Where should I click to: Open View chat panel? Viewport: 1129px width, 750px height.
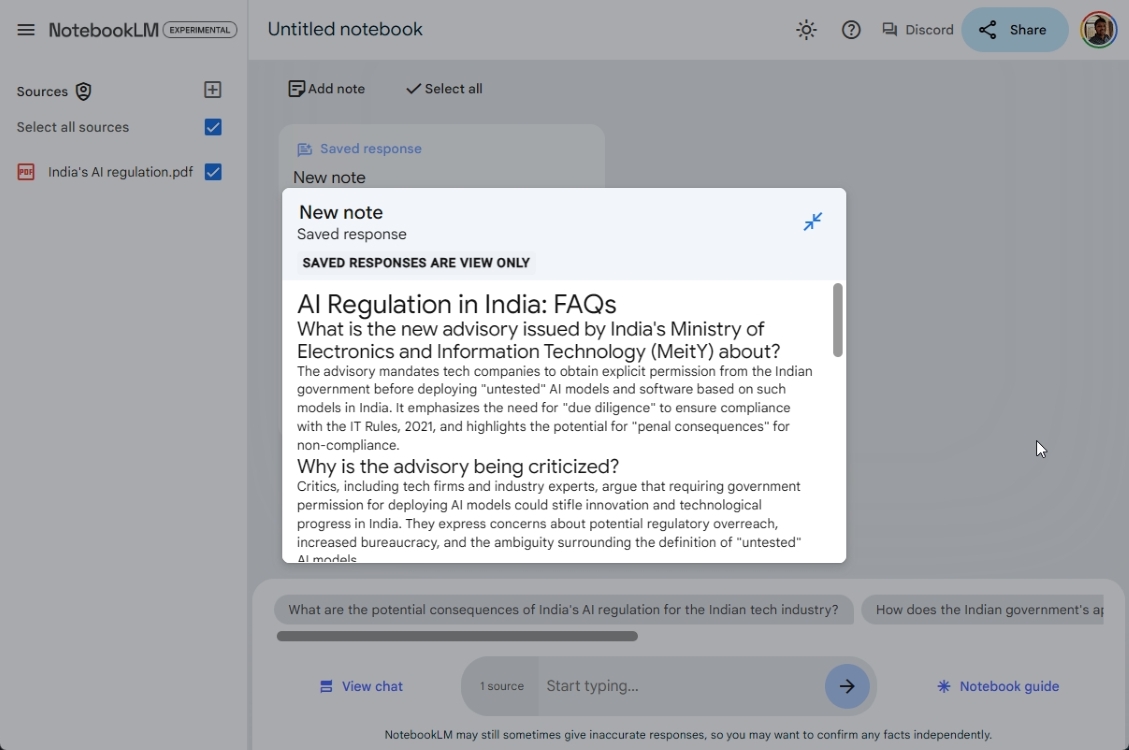[361, 686]
